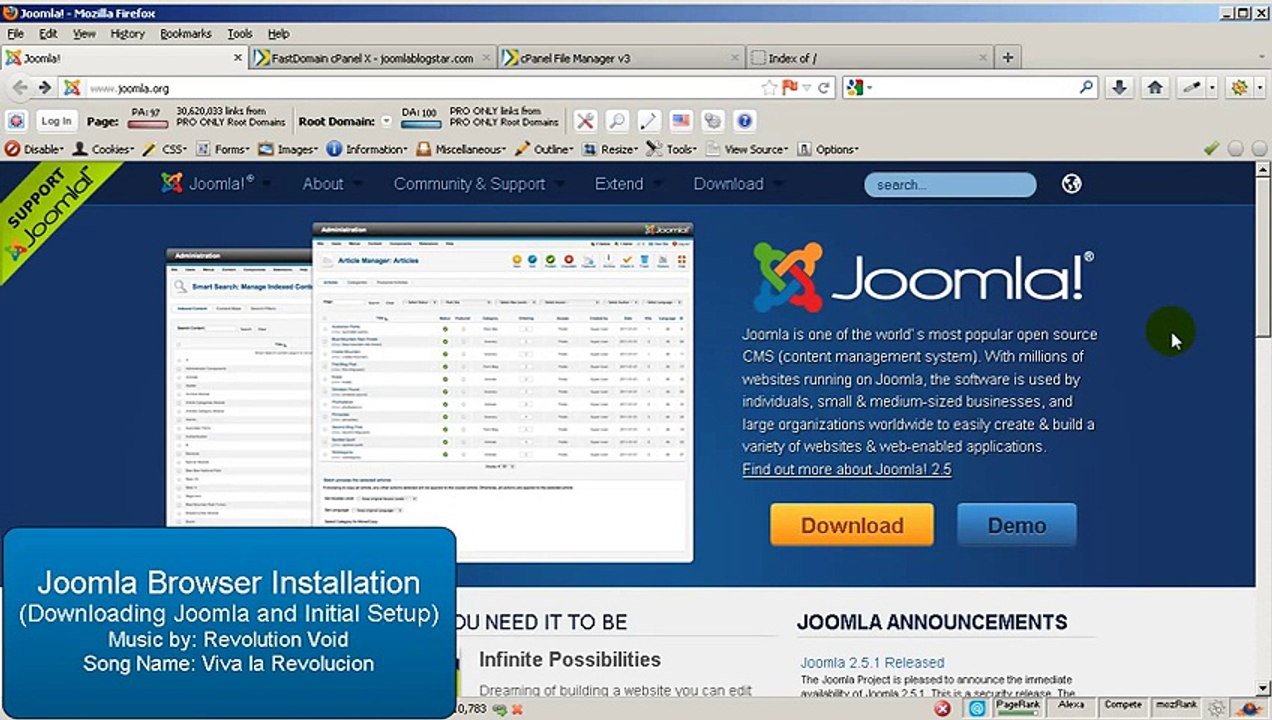Switch to the FastDomain cPanel X tab
The height and width of the screenshot is (720, 1272).
point(373,58)
